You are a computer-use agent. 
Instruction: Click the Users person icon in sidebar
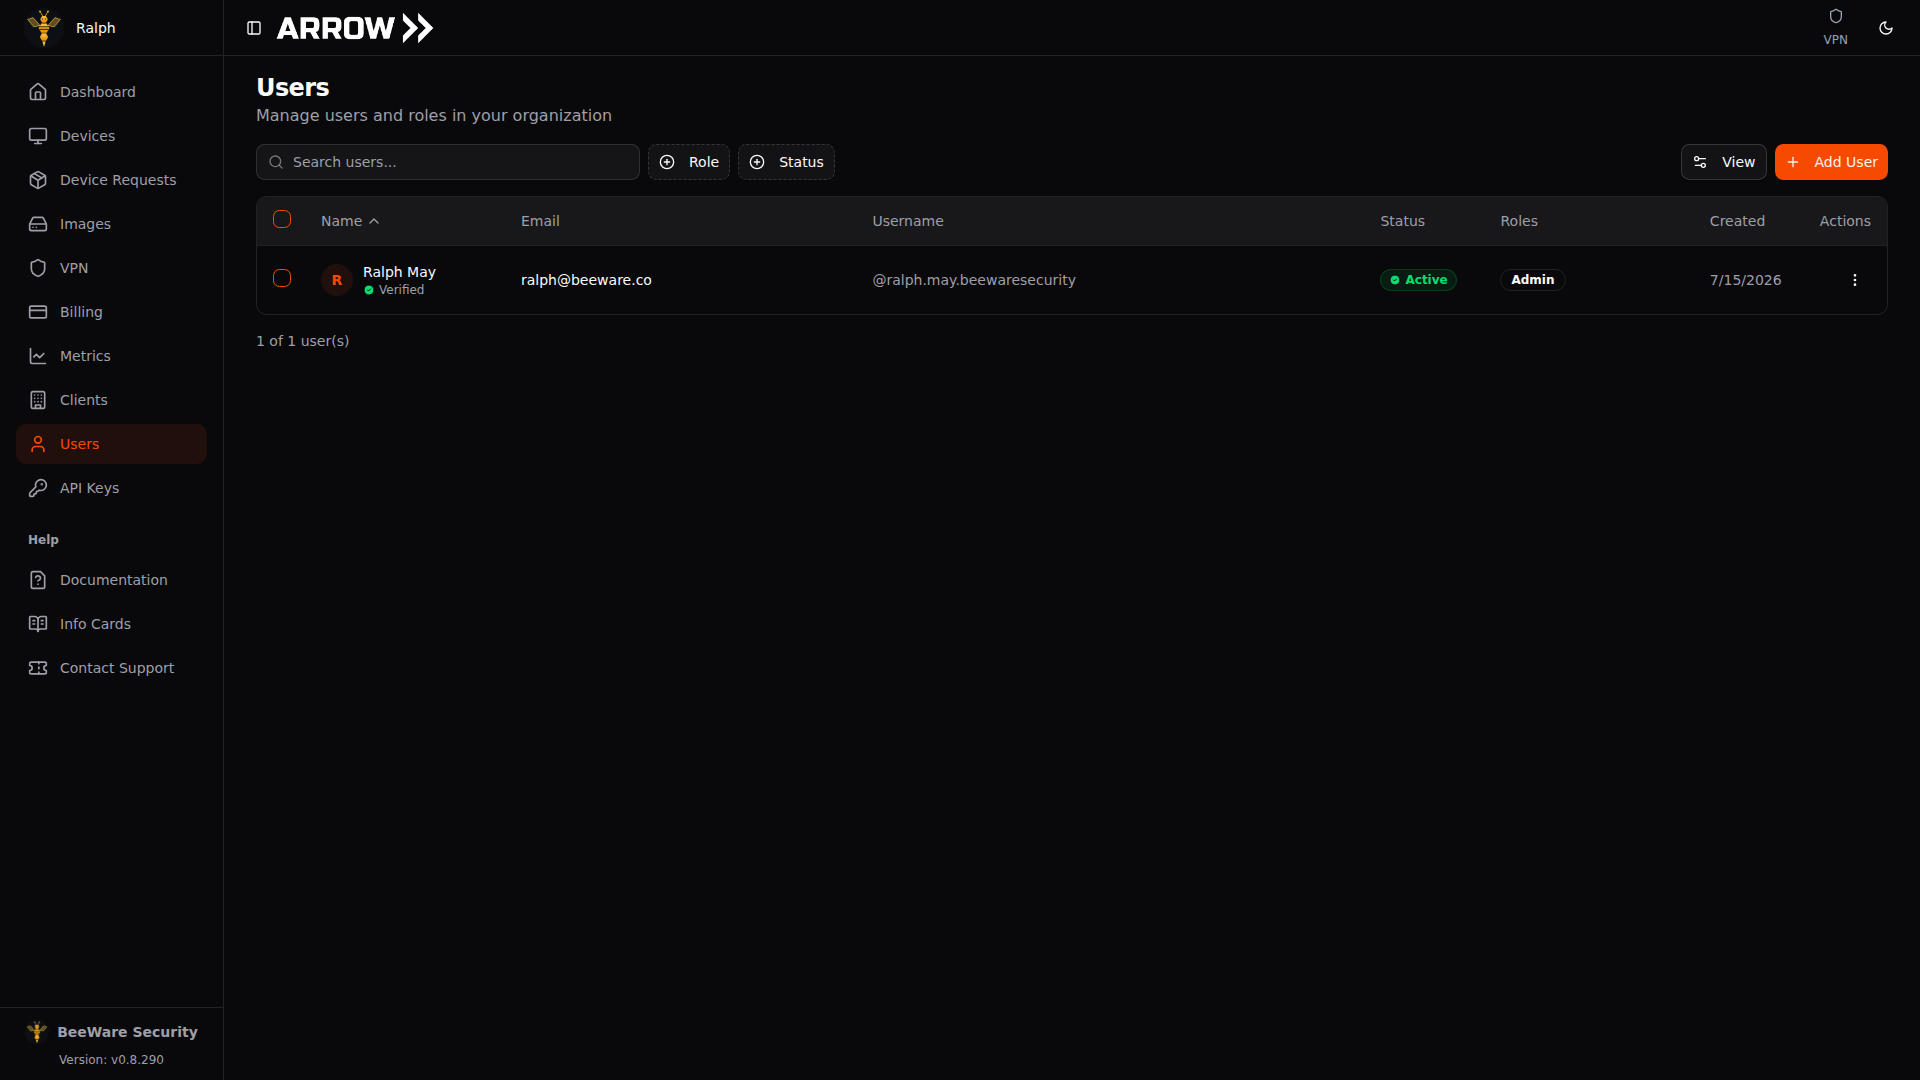point(38,444)
